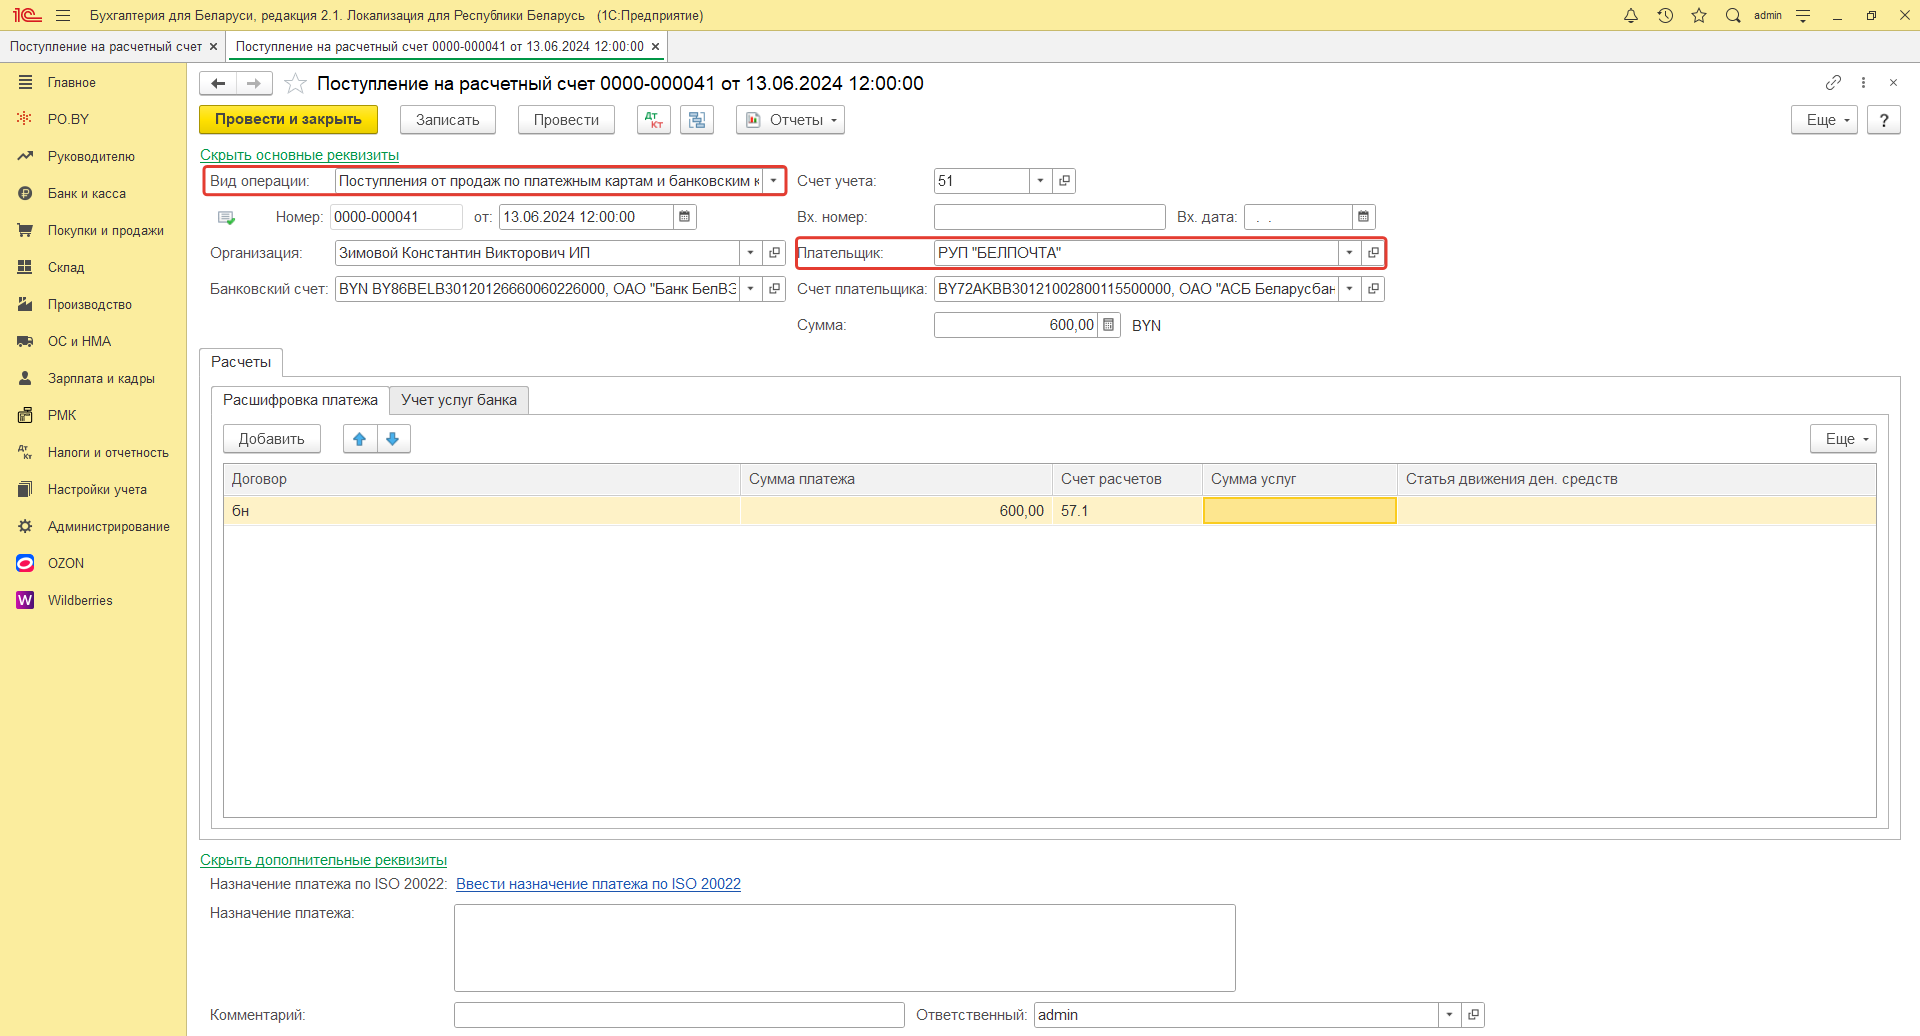Open Счет учета account form icon
Image resolution: width=1920 pixels, height=1036 pixels.
coord(1065,181)
